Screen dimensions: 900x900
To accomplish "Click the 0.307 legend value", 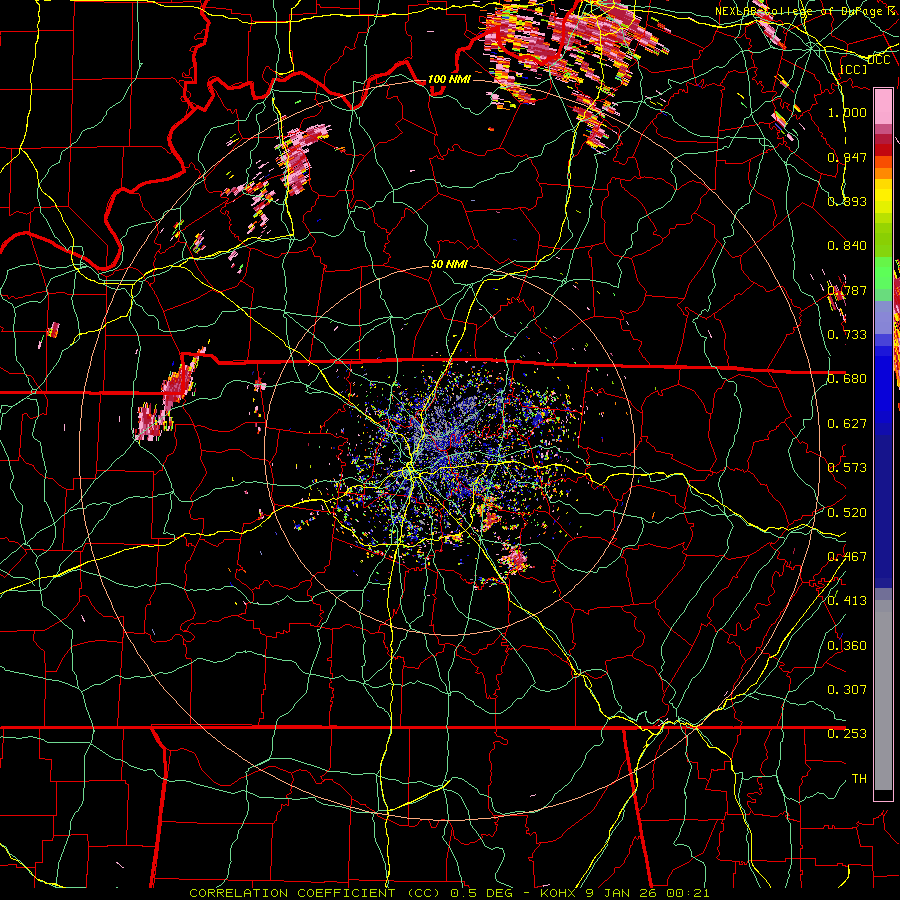I will click(847, 689).
